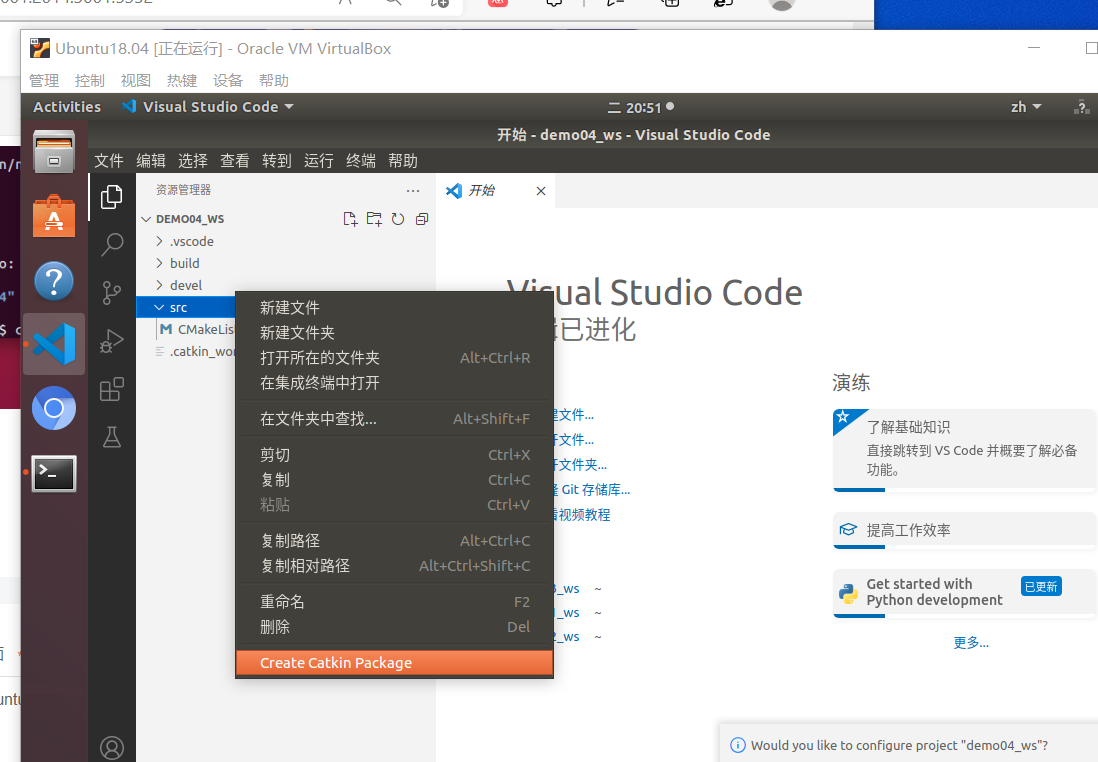Open the Source Control view icon
1098x762 pixels.
(112, 293)
